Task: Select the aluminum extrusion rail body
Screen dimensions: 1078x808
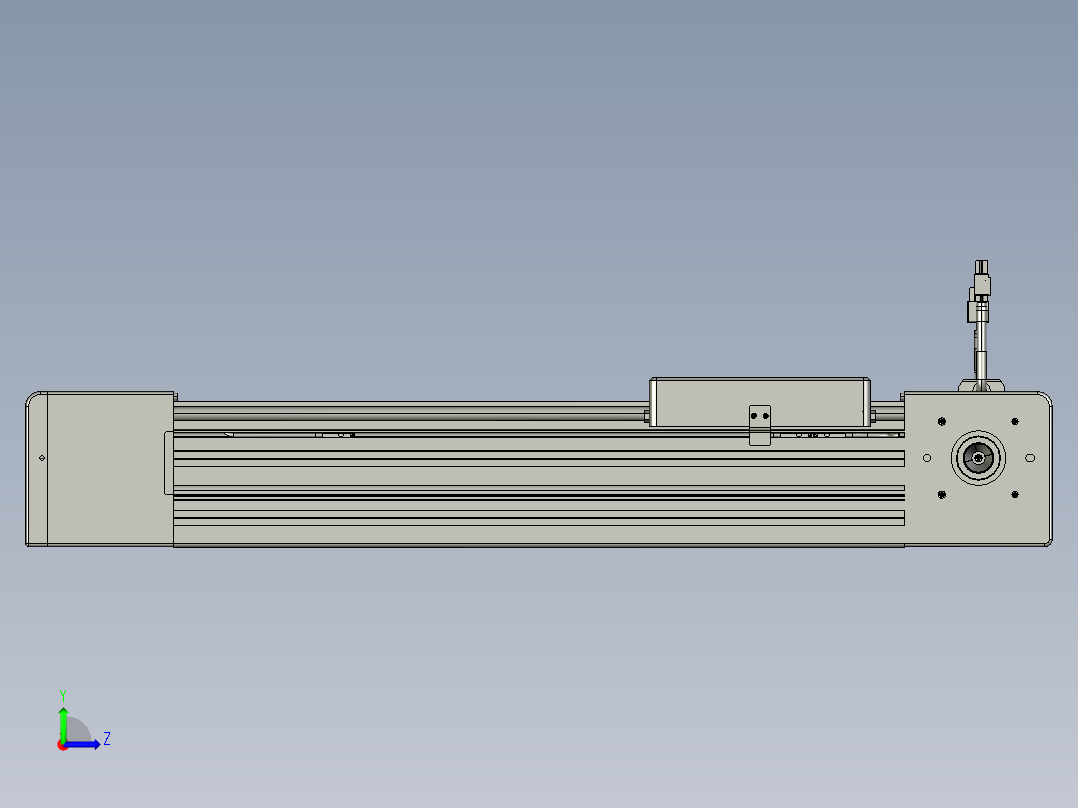Action: click(538, 474)
